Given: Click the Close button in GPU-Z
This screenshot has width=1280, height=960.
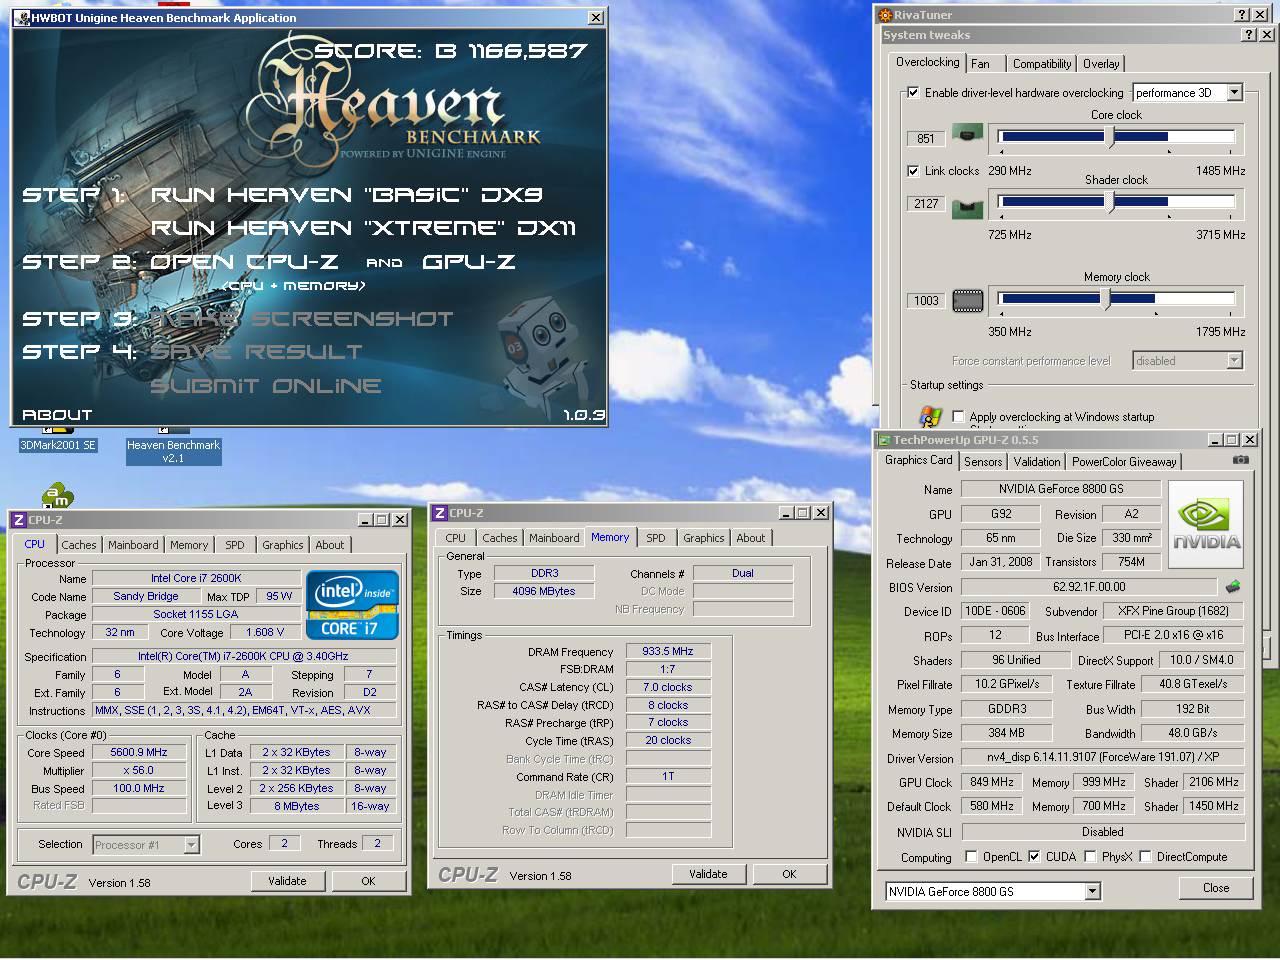Looking at the screenshot, I should [1216, 888].
